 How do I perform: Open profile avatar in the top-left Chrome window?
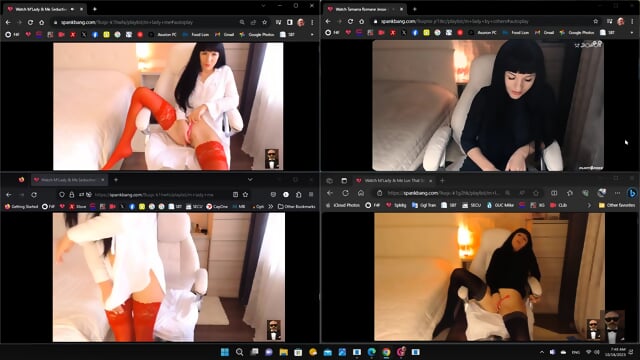click(x=301, y=22)
